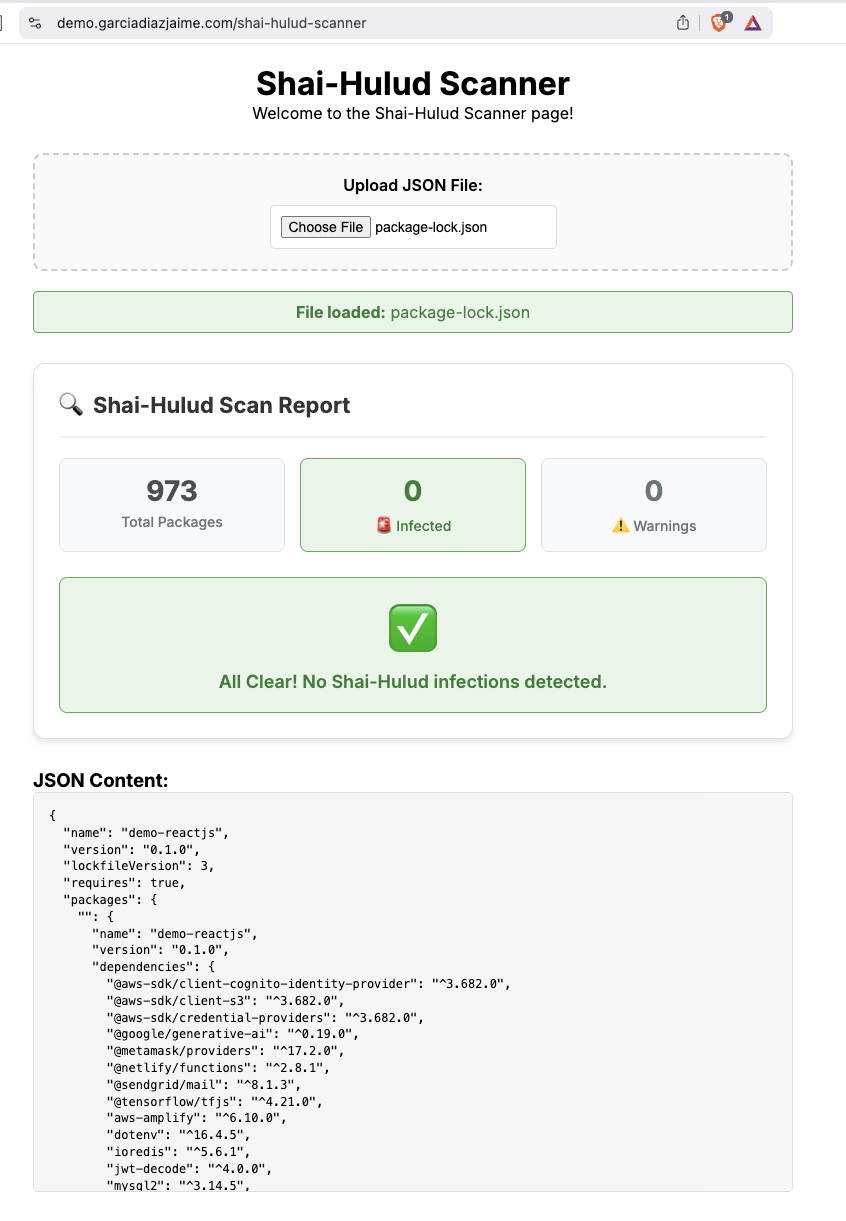Select the Total Packages stat card

click(171, 504)
